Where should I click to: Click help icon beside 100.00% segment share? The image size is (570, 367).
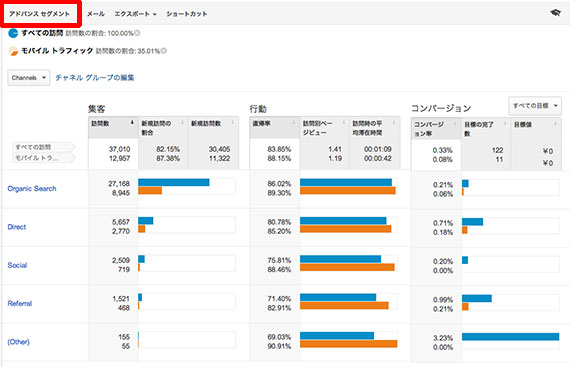[137, 33]
